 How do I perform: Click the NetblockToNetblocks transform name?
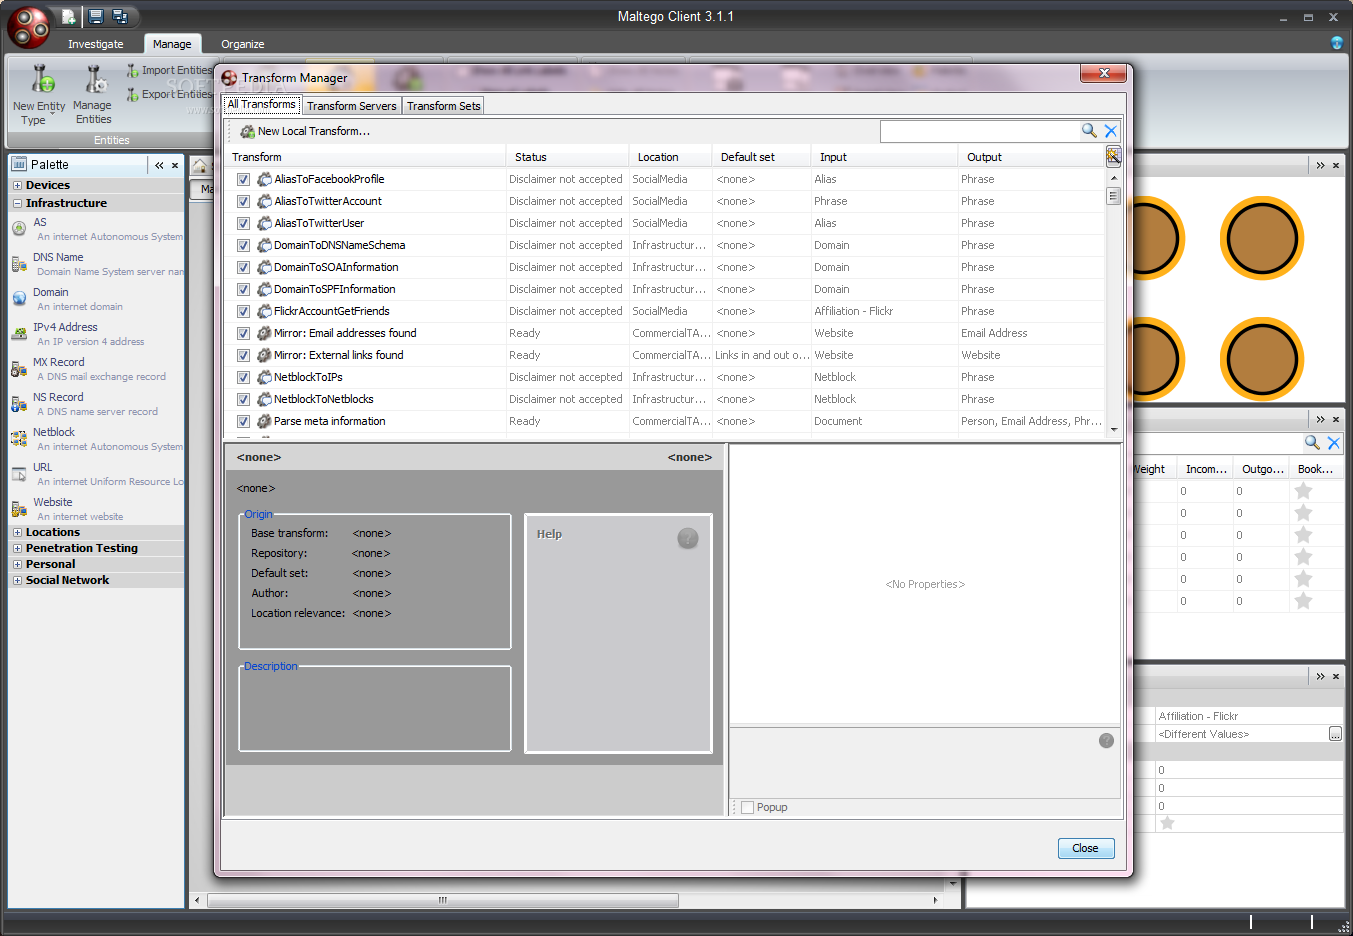point(324,399)
